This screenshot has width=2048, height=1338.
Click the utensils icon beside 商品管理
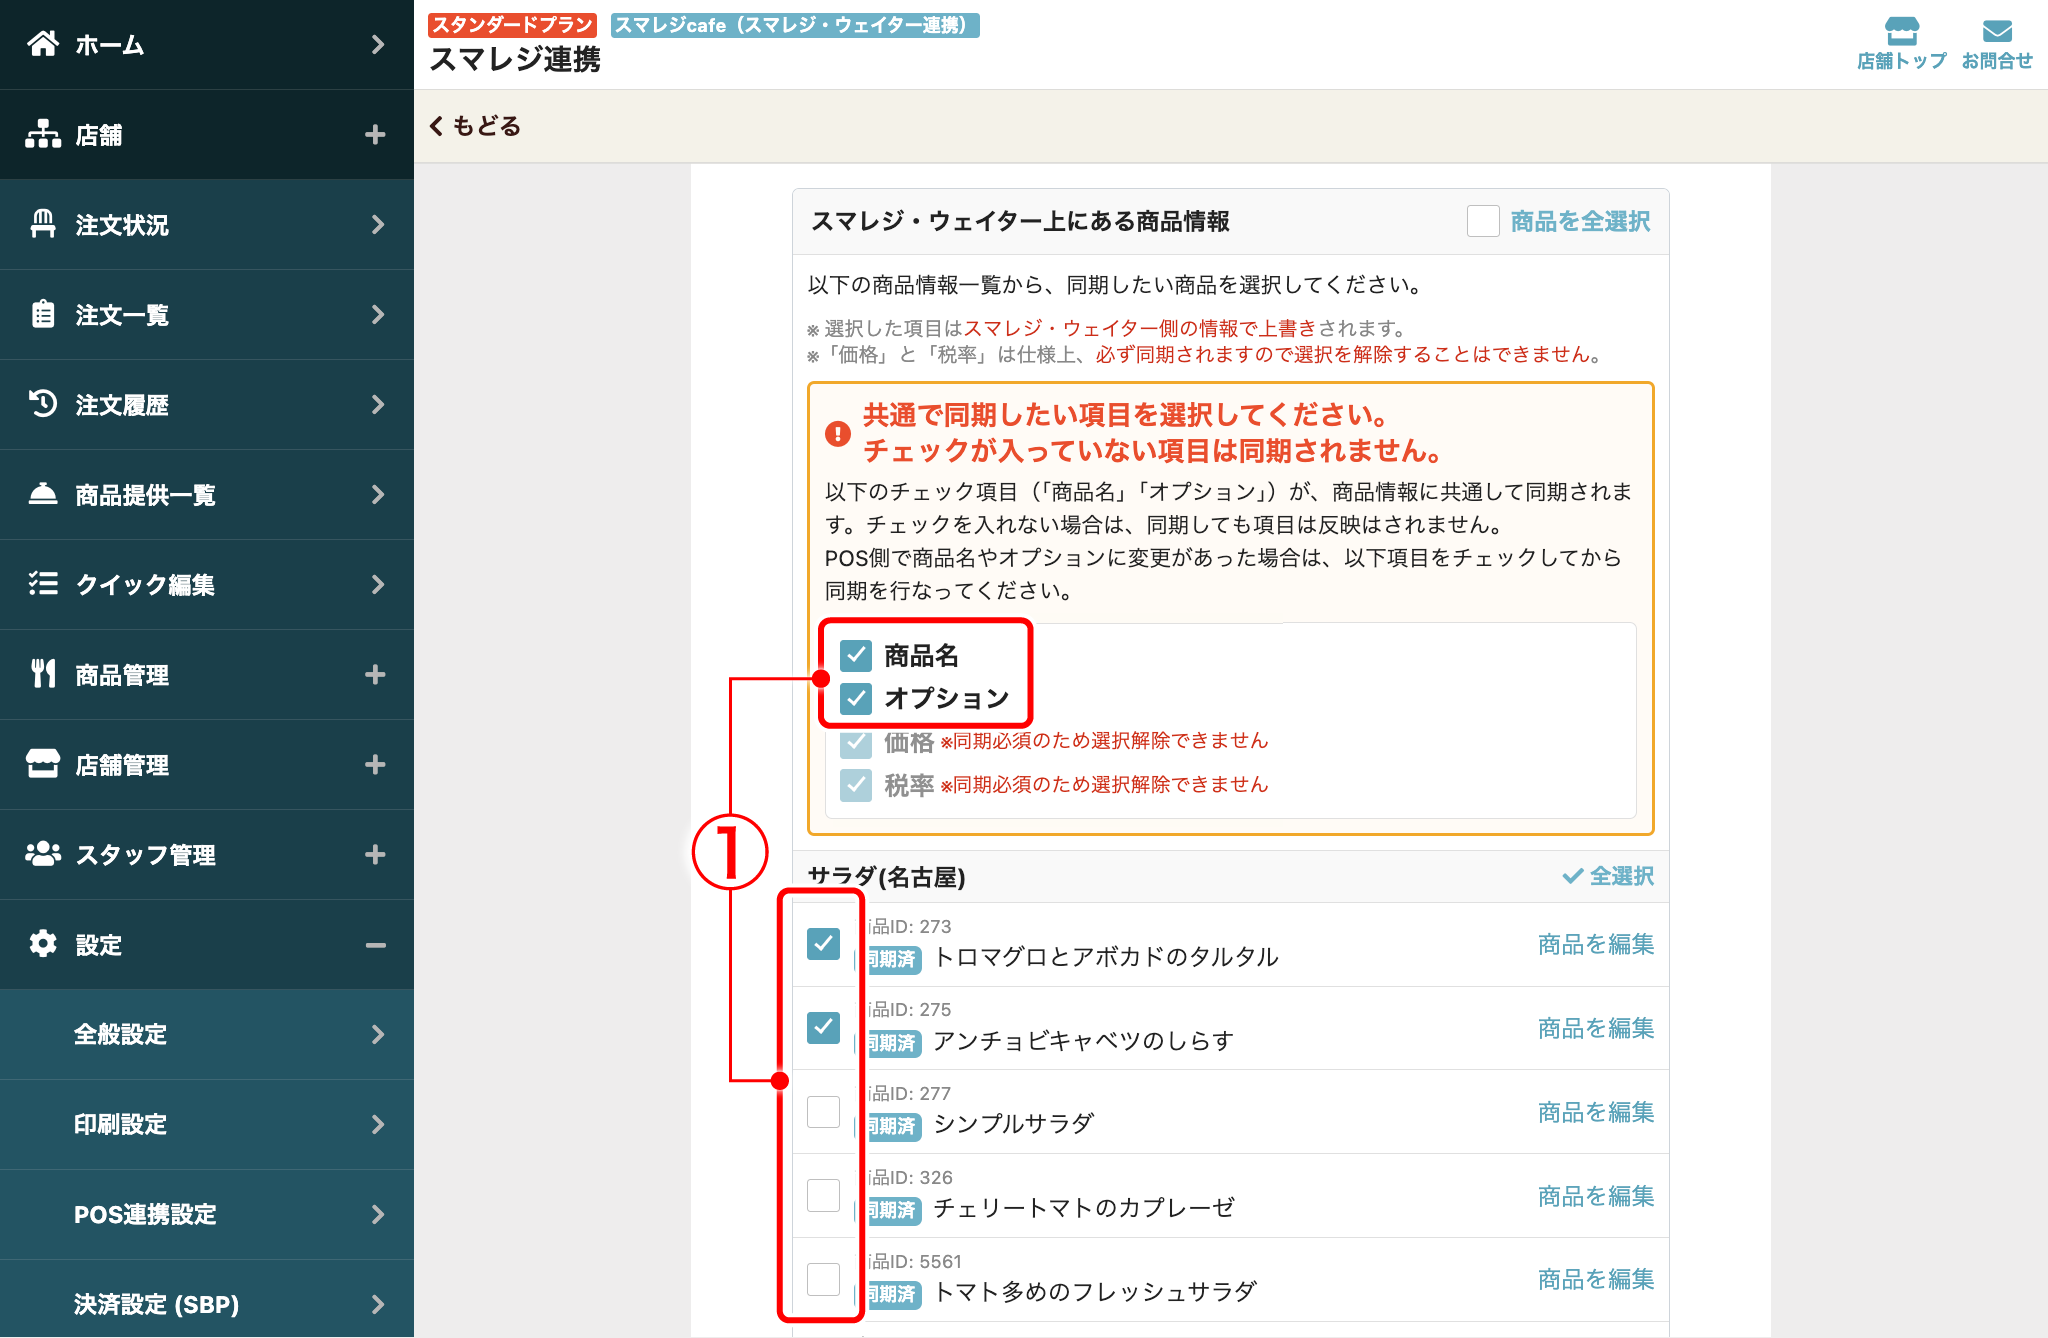click(43, 674)
